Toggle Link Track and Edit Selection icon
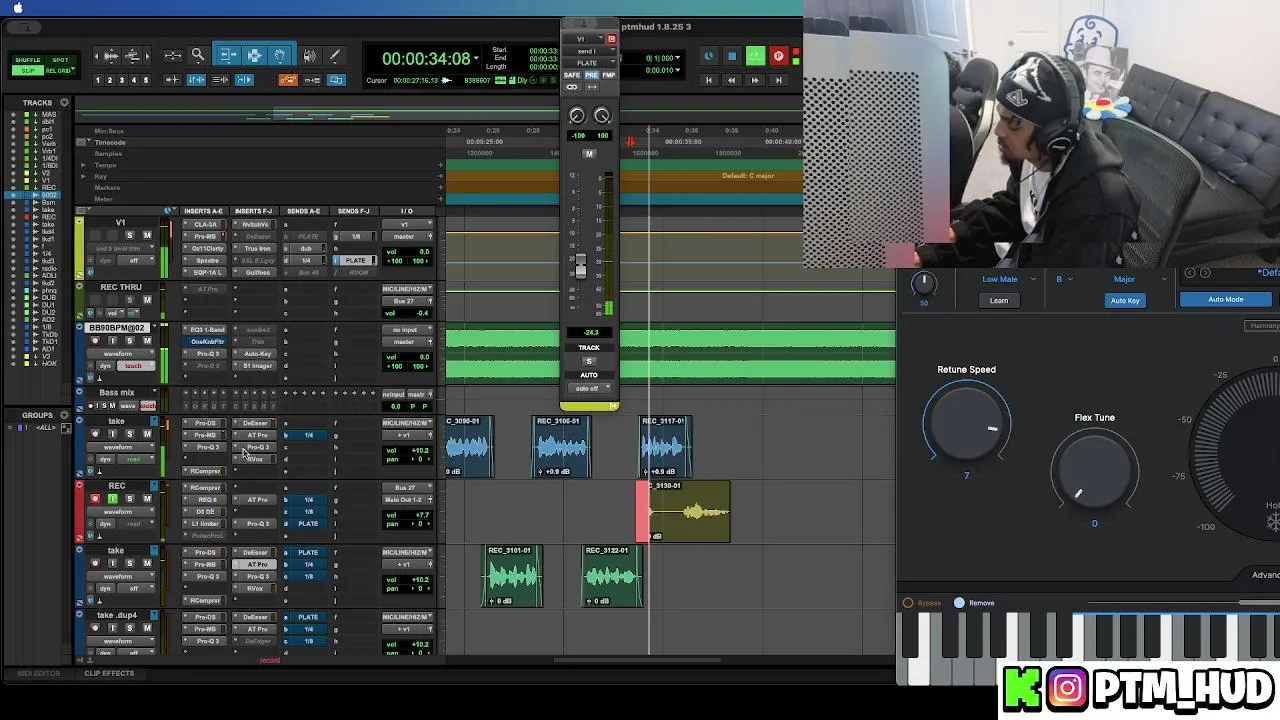The width and height of the screenshot is (1280, 720). (x=221, y=80)
